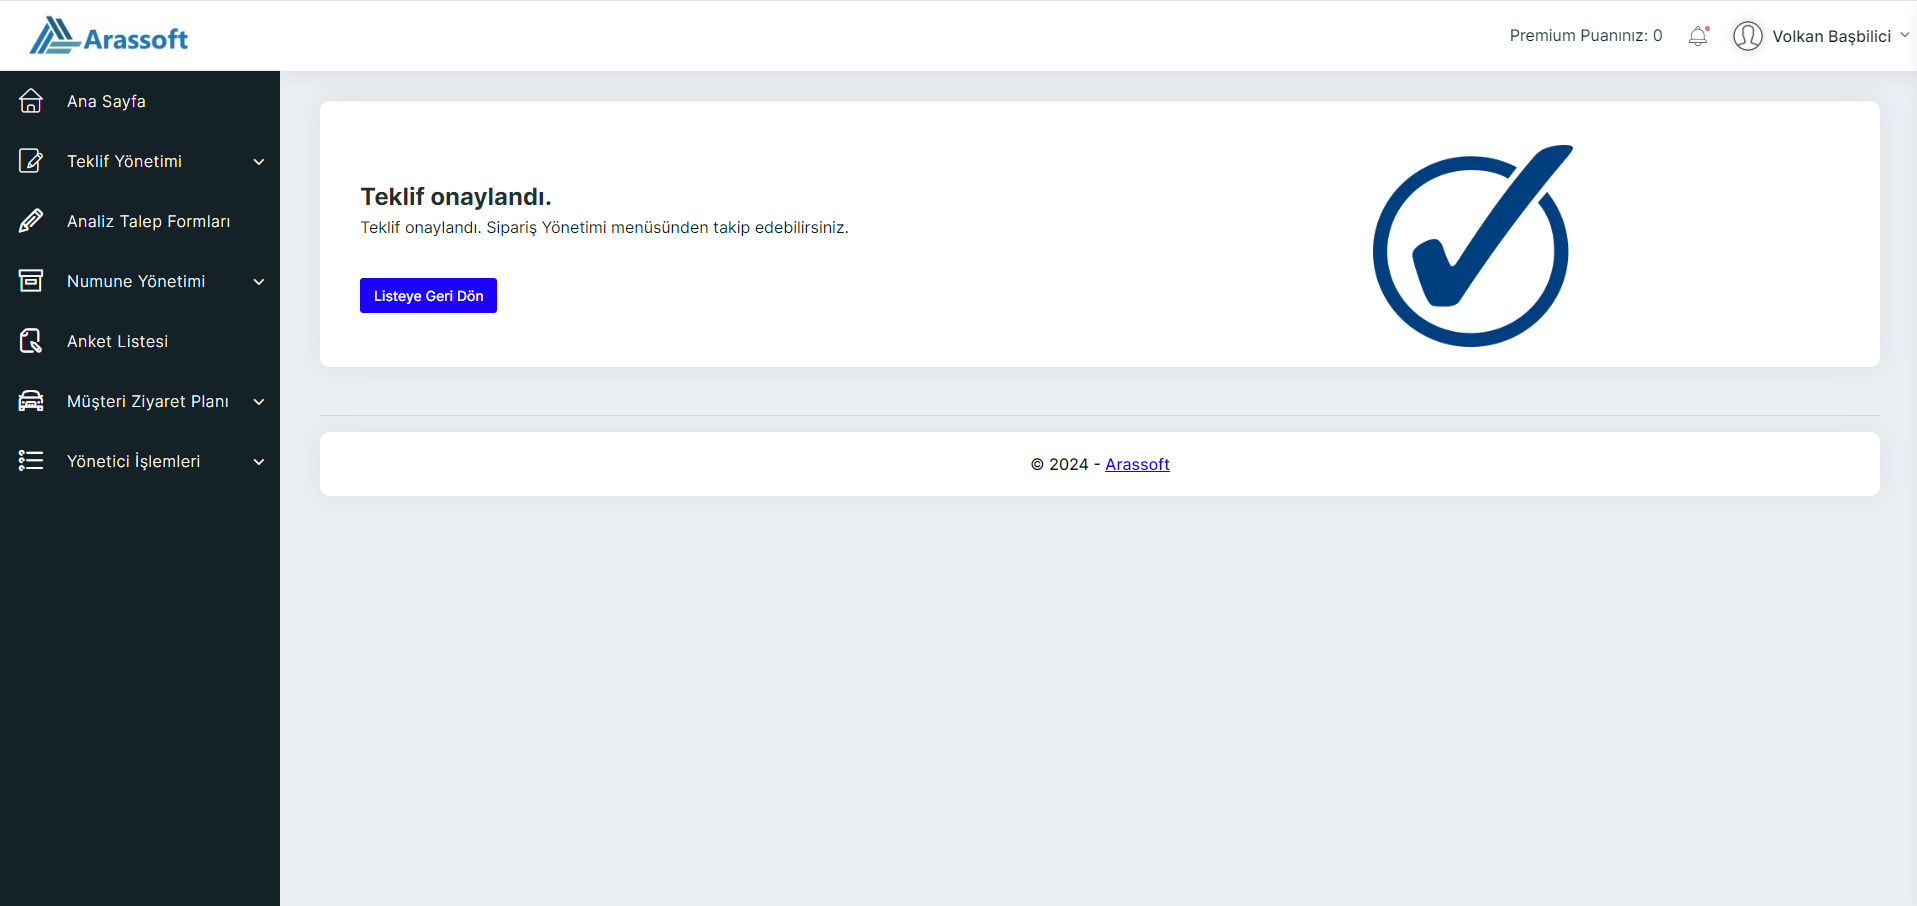Click the Teklif Yönetimi edit icon

31,161
